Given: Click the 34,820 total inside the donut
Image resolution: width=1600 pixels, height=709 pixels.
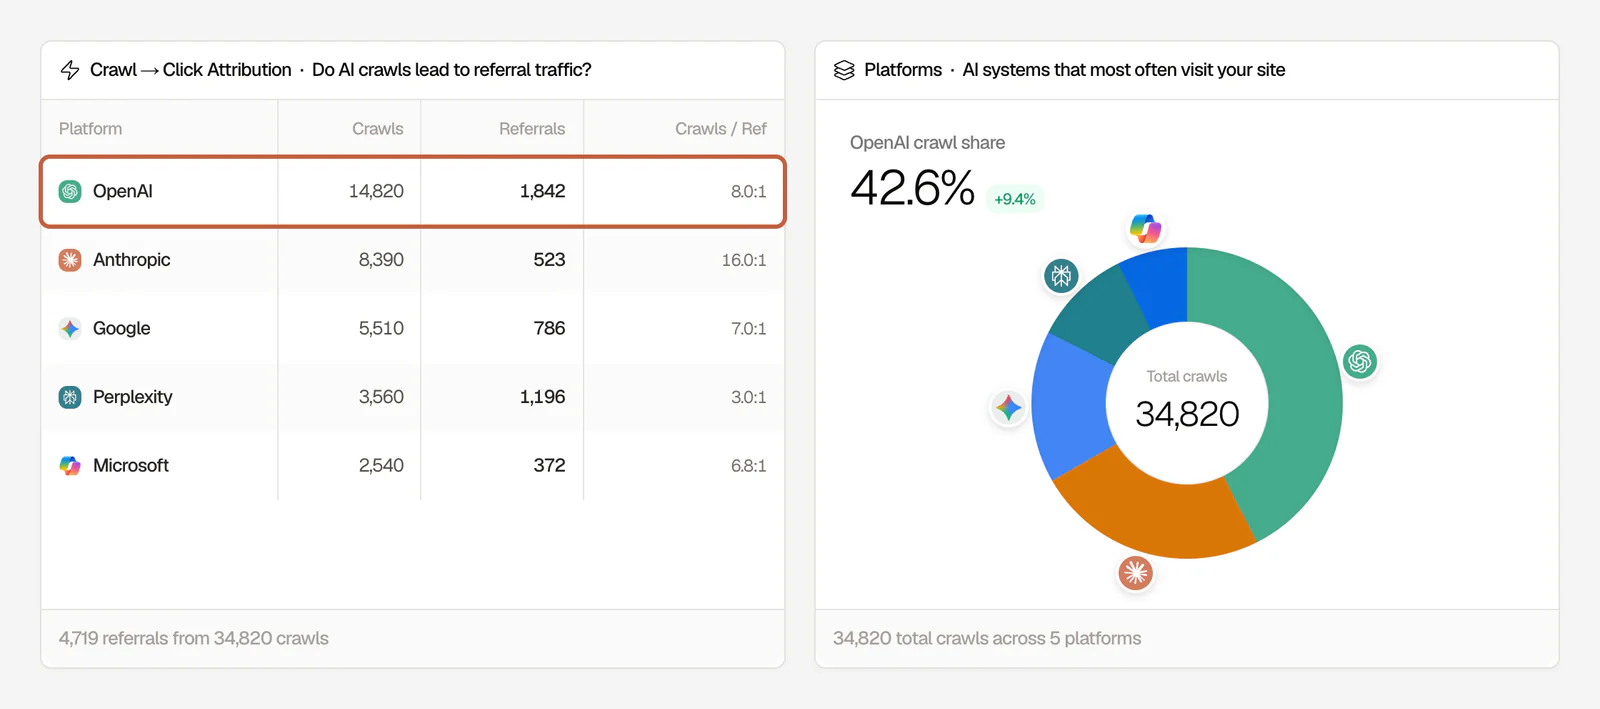Looking at the screenshot, I should pos(1187,414).
